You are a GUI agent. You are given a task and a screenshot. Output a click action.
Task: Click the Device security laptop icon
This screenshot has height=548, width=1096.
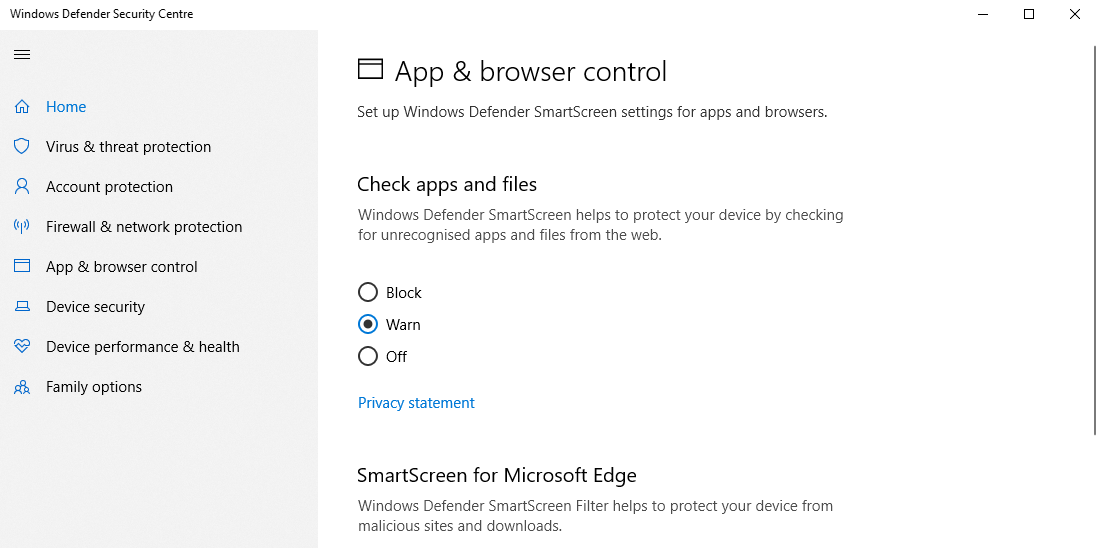tap(22, 307)
